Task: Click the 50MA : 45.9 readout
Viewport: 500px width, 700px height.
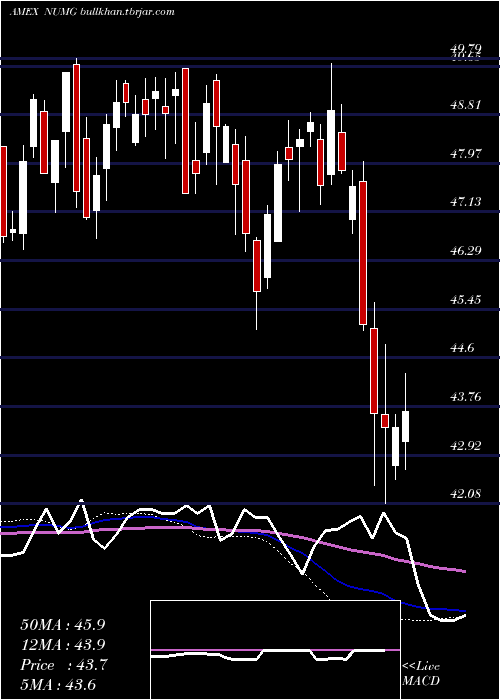Action: [62, 625]
